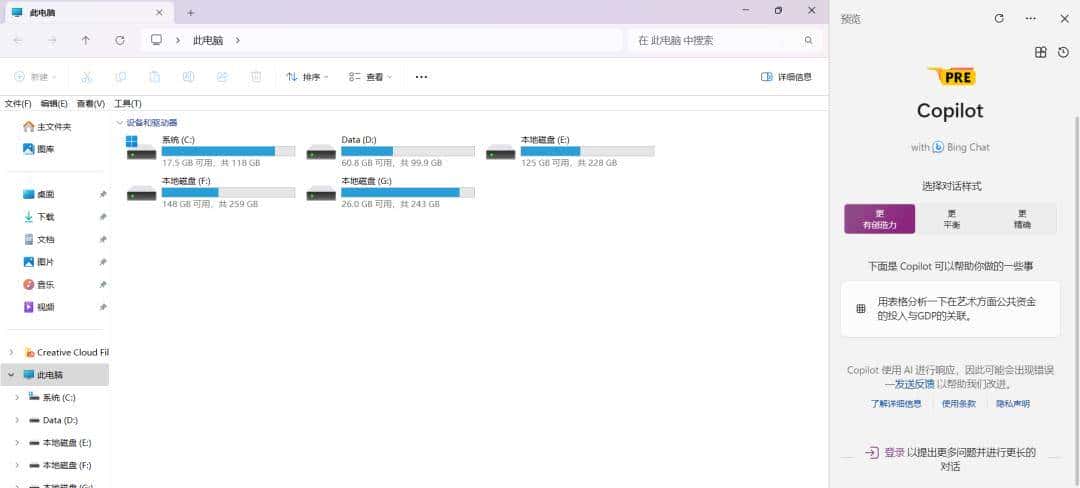Image resolution: width=1080 pixels, height=488 pixels.
Task: Expand Data (D:) in sidebar tree
Action: [x=17, y=420]
